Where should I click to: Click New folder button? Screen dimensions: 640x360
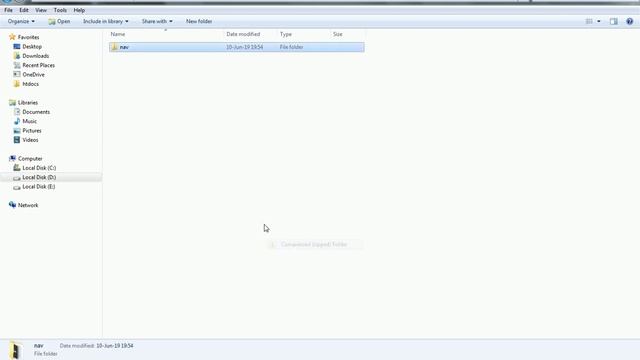point(199,21)
